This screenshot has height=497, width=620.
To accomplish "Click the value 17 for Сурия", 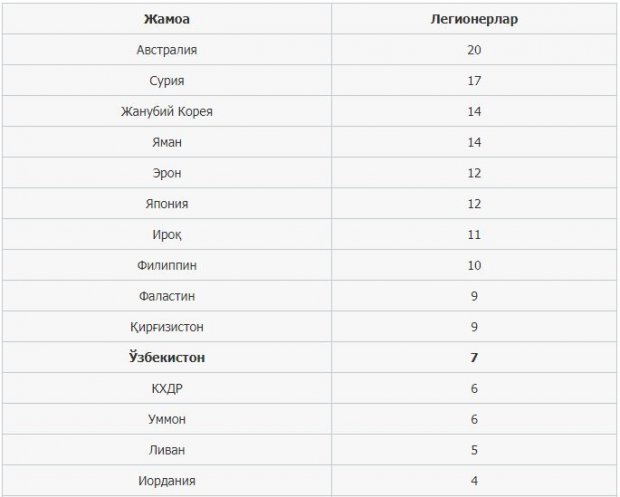I will tap(474, 81).
